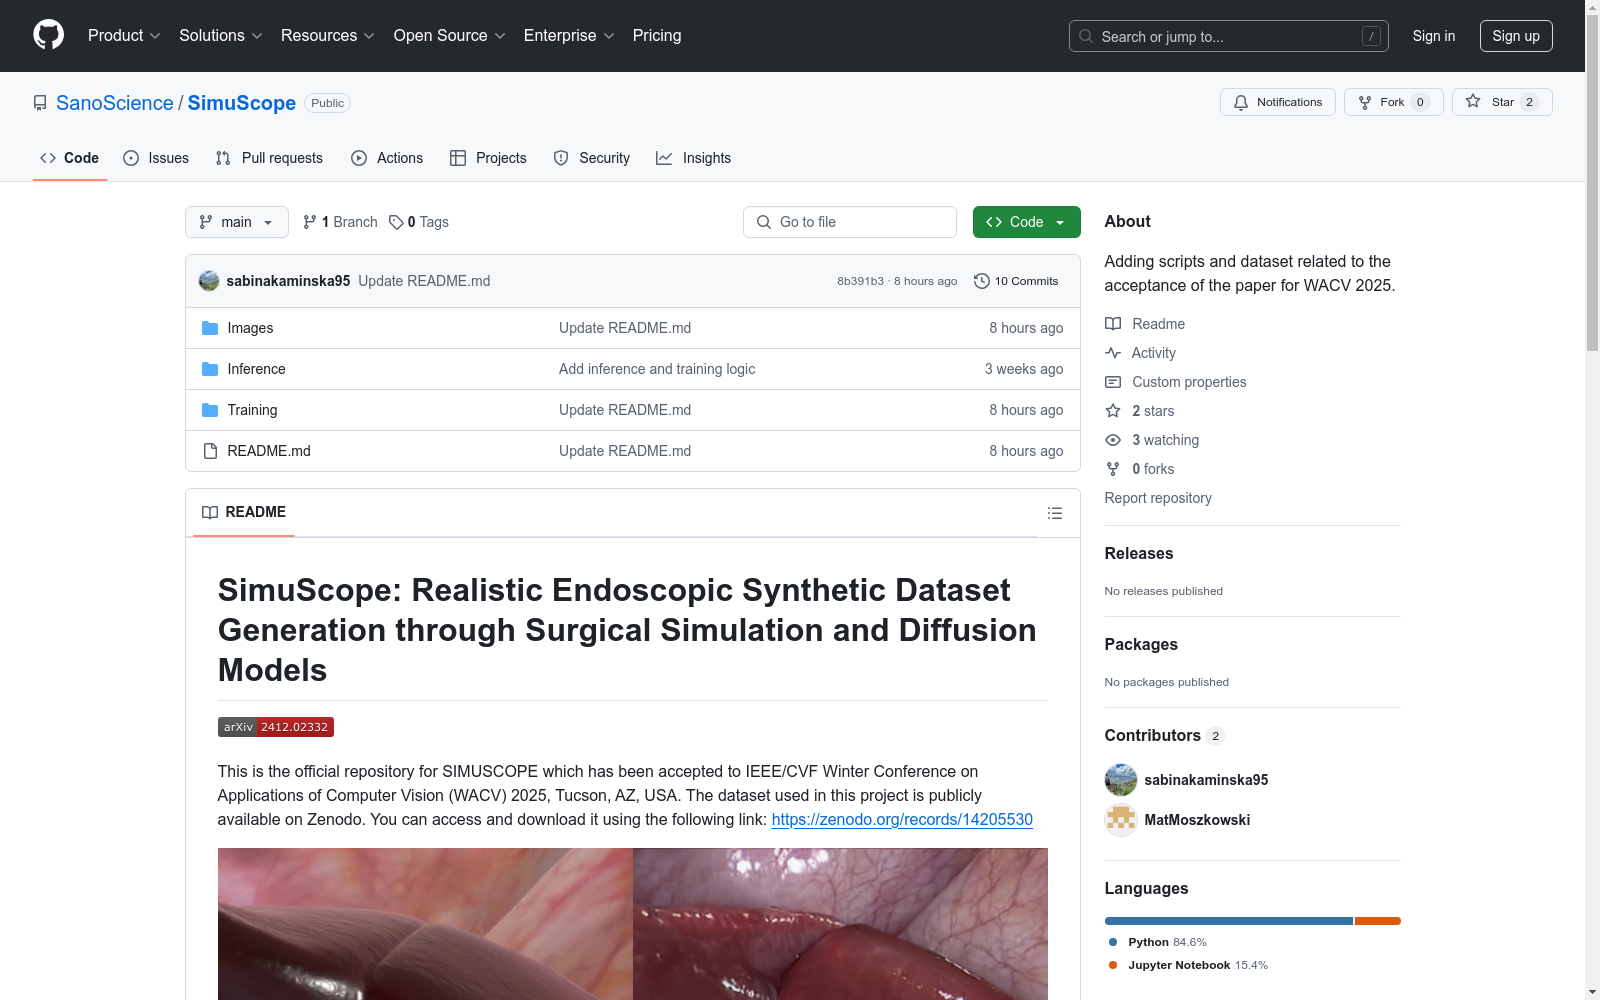The height and width of the screenshot is (1000, 1600).
Task: Go to Security tab
Action: pyautogui.click(x=592, y=158)
